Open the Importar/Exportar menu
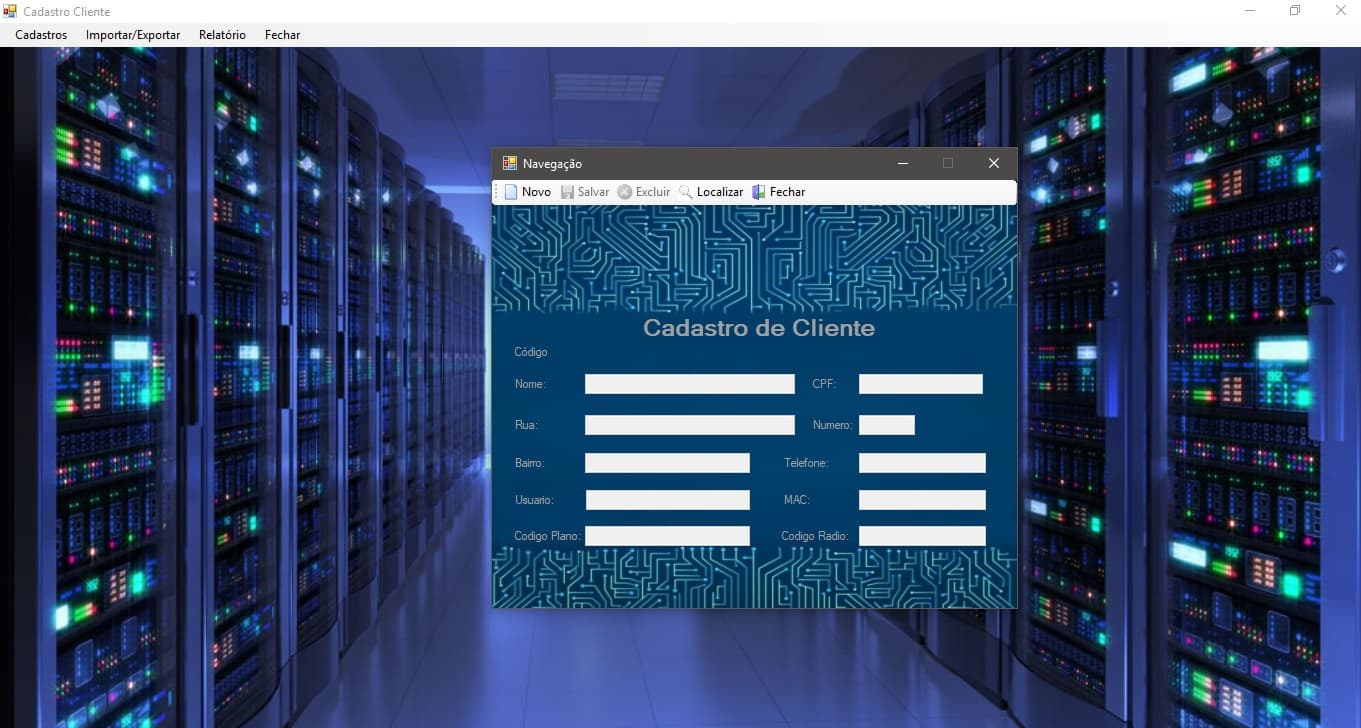This screenshot has height=728, width=1361. click(x=132, y=34)
